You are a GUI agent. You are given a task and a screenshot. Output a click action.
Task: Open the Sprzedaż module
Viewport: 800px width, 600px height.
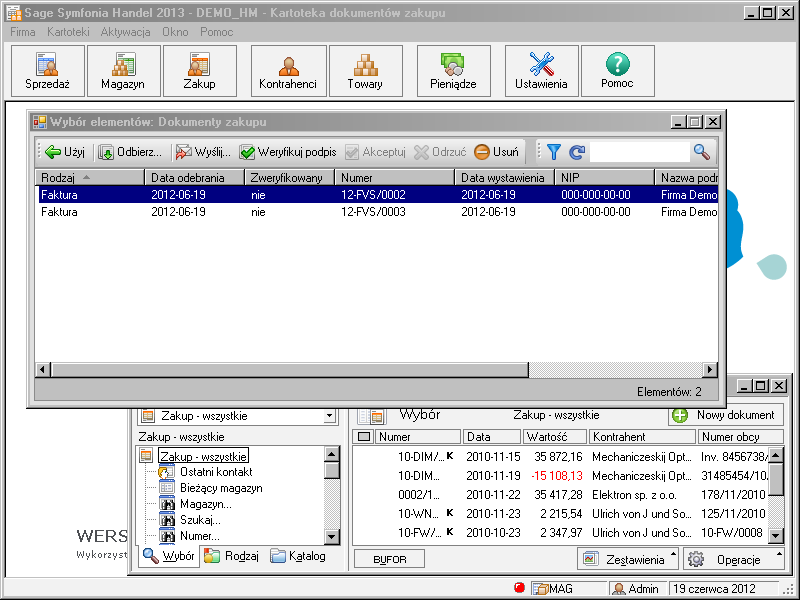pyautogui.click(x=47, y=71)
